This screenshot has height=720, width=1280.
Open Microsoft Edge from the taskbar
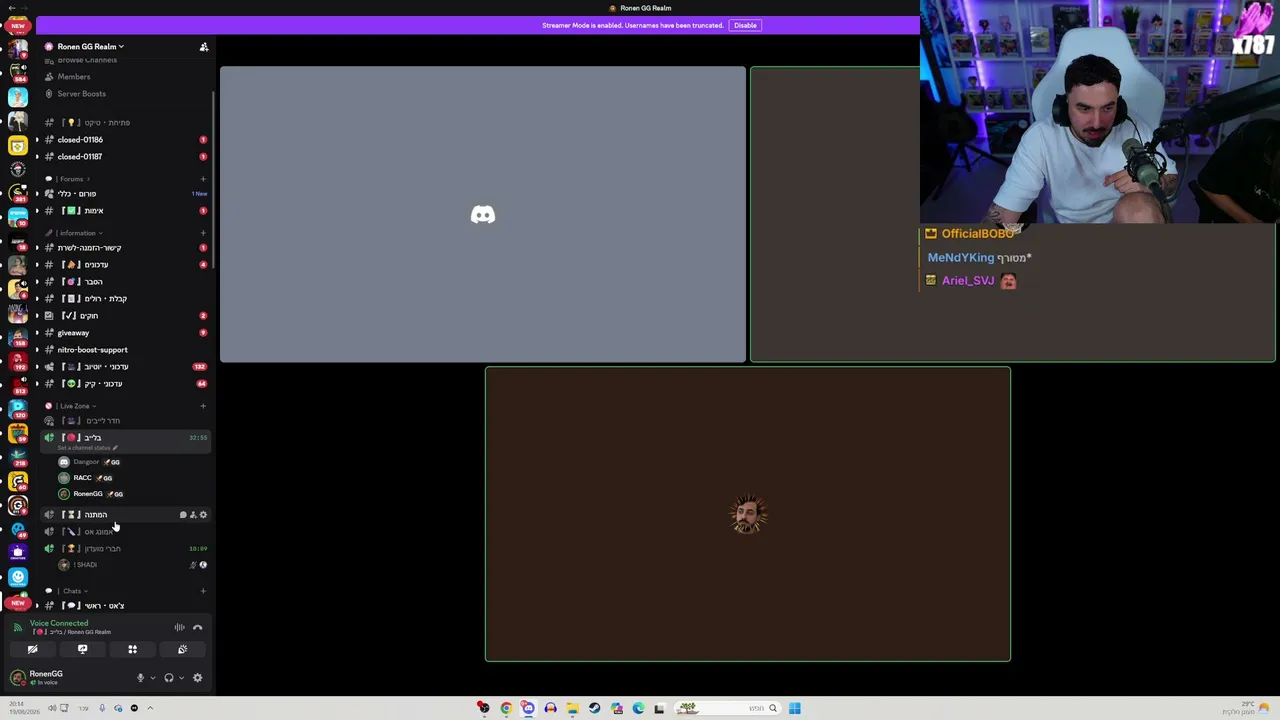[638, 709]
